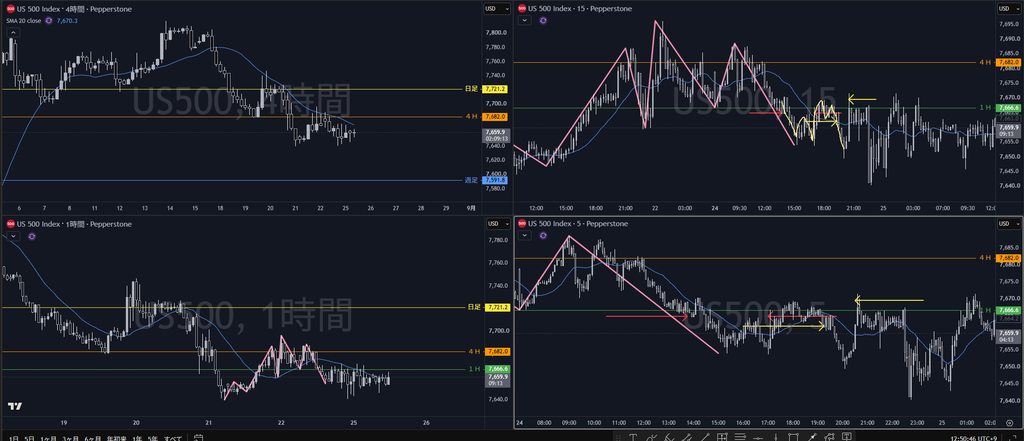The image size is (1024, 441).
Task: Select the horizontal line drawing tool
Action: coord(758,437)
